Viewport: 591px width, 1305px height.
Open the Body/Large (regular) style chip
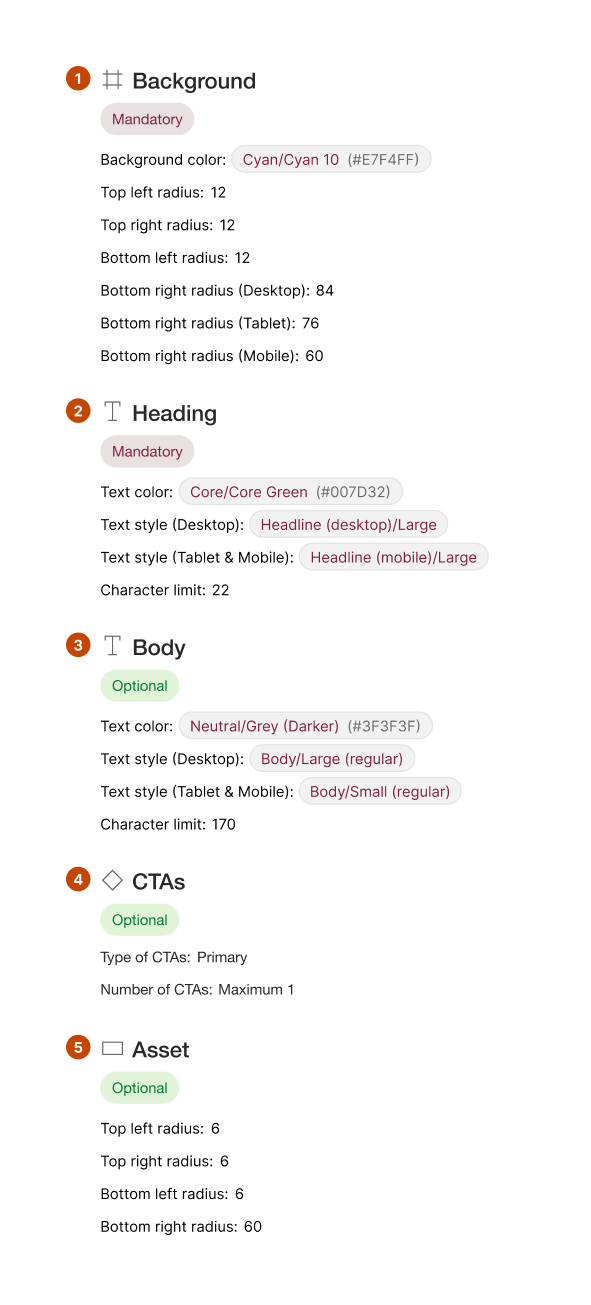(332, 759)
